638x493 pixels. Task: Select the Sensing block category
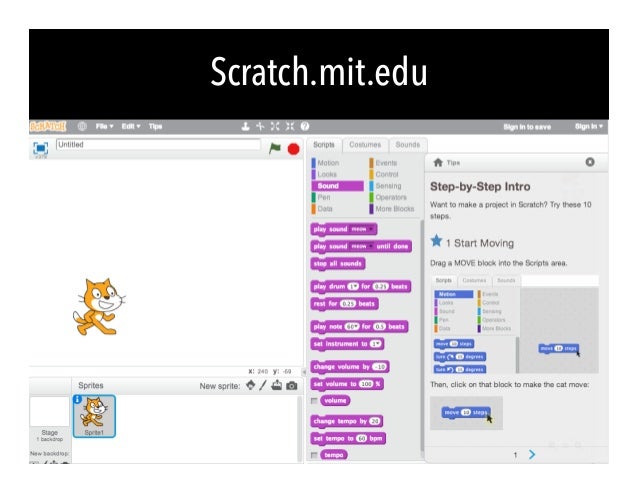pos(385,186)
